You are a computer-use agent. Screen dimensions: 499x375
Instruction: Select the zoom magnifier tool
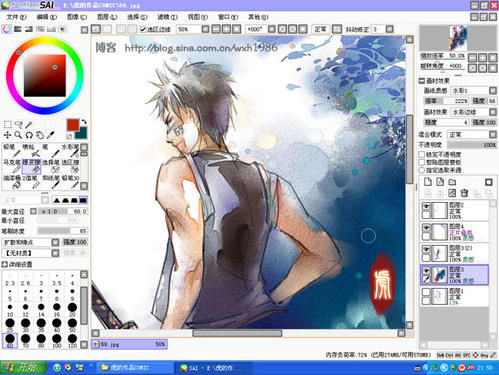tap(18, 135)
